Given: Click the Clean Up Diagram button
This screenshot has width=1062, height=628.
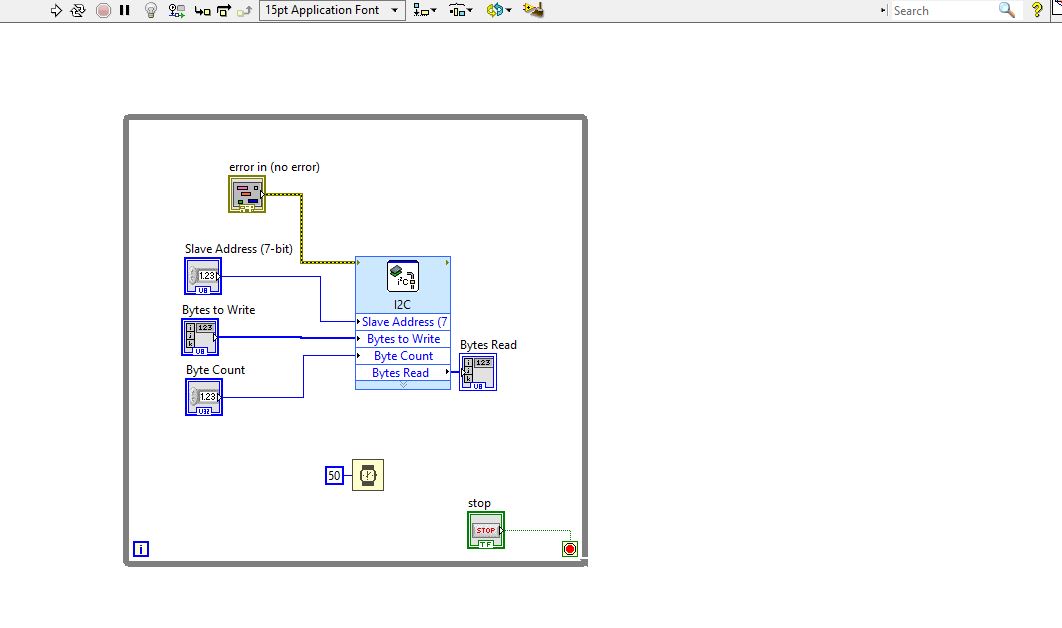Looking at the screenshot, I should click(x=533, y=10).
